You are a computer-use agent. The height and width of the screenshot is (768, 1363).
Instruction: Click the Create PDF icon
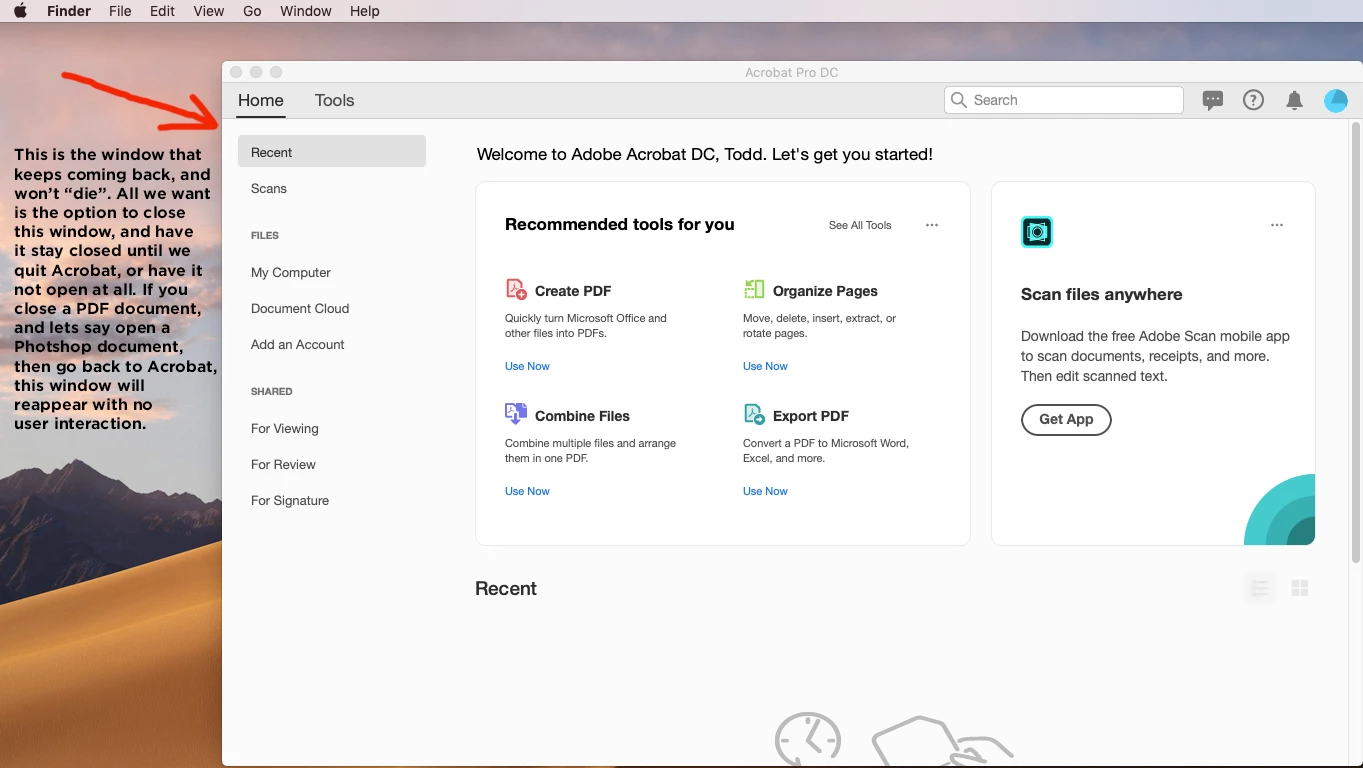(516, 290)
